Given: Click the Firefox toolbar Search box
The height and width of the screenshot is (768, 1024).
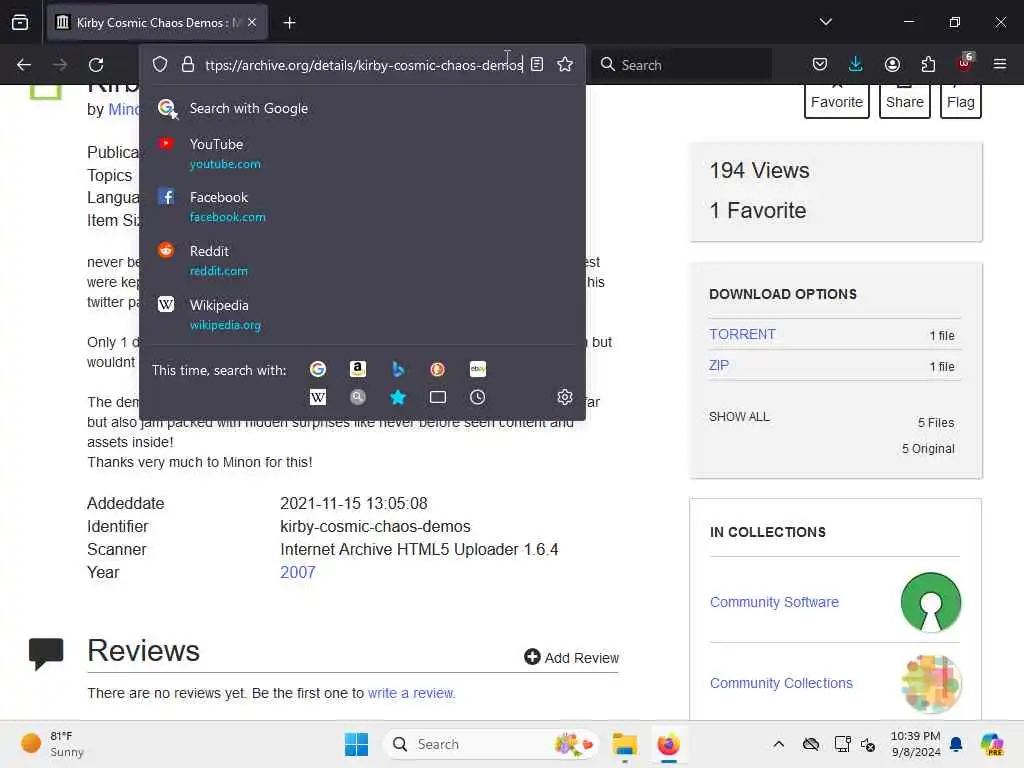Looking at the screenshot, I should tap(682, 65).
